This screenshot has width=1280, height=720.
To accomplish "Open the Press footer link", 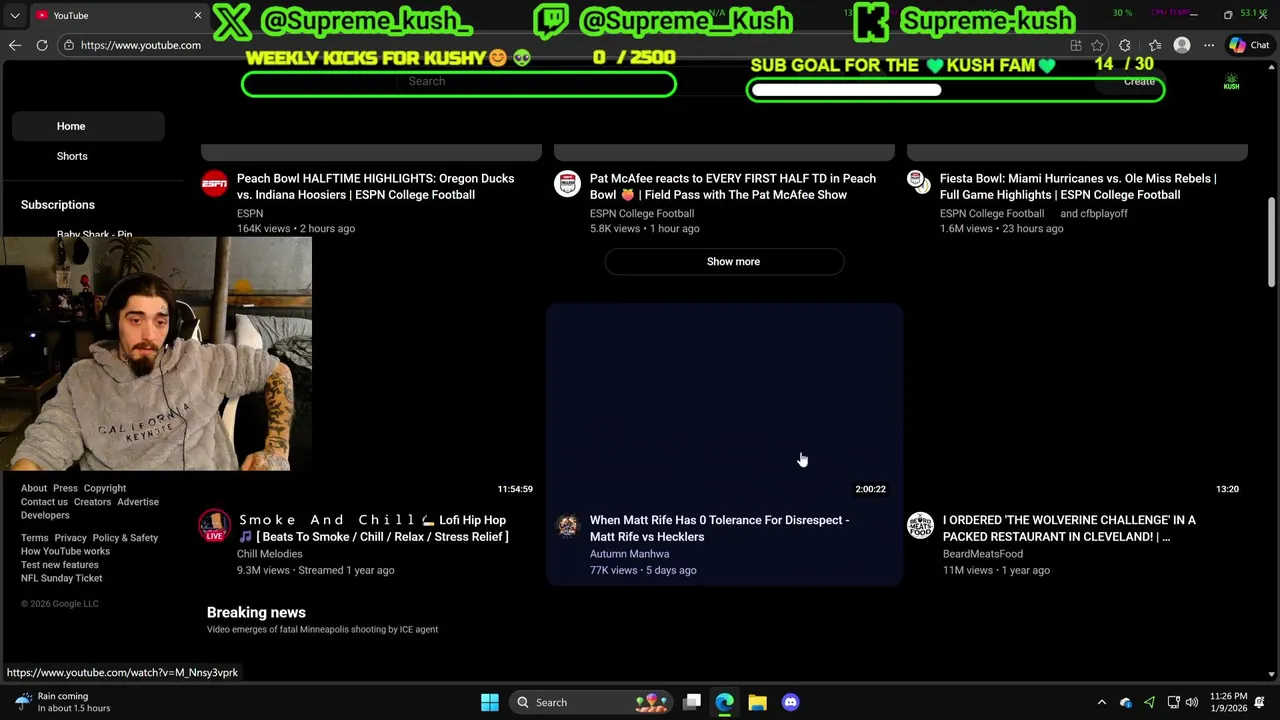I will [65, 488].
